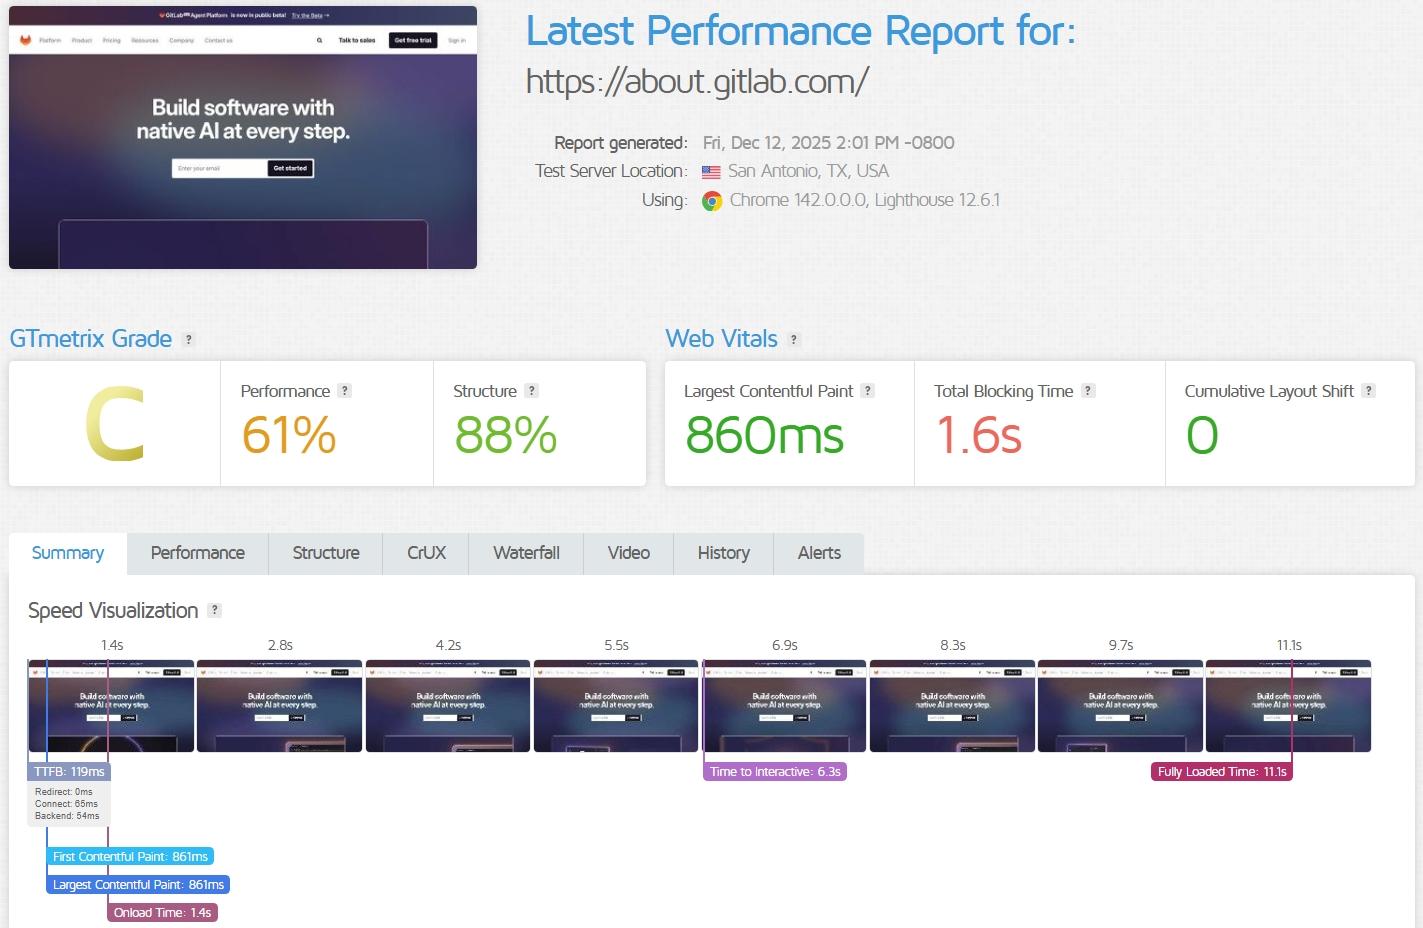The width and height of the screenshot is (1423, 928).
Task: Select the 1.4s filmstrip frame
Action: (111, 706)
